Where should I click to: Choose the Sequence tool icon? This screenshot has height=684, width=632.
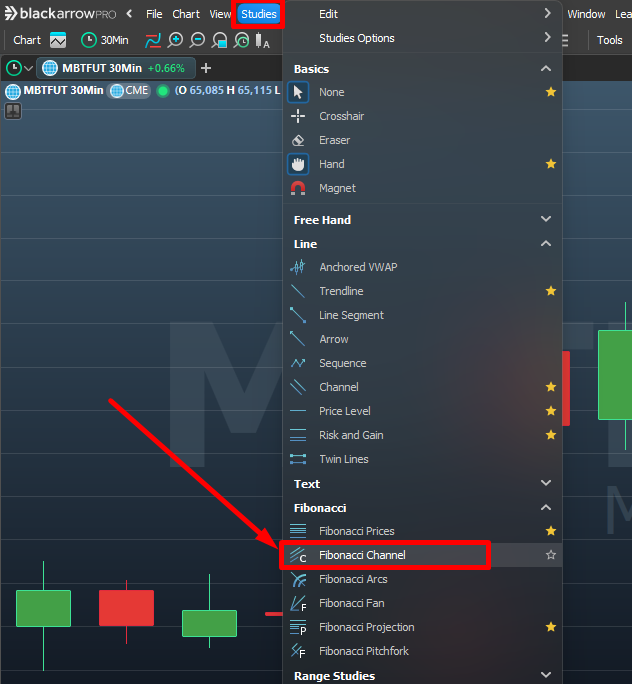[x=298, y=363]
